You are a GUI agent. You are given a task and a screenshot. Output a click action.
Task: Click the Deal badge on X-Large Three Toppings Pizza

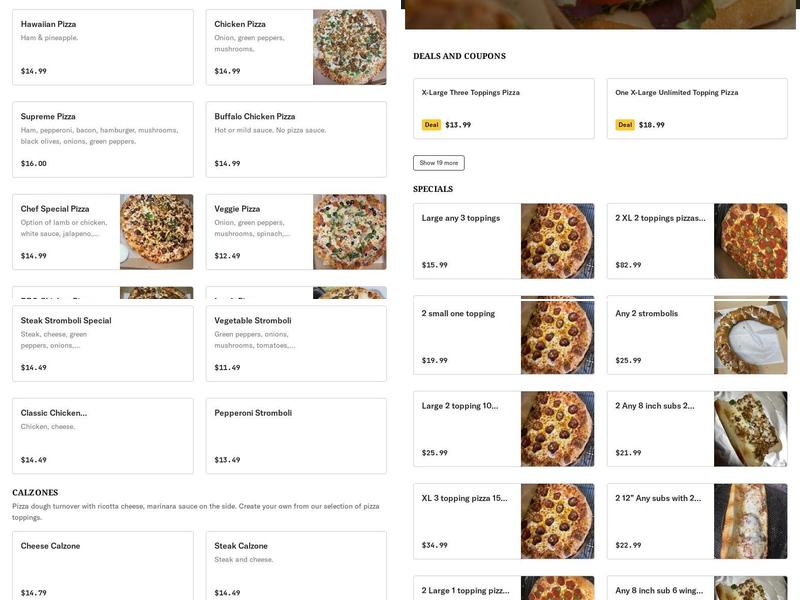pos(431,125)
